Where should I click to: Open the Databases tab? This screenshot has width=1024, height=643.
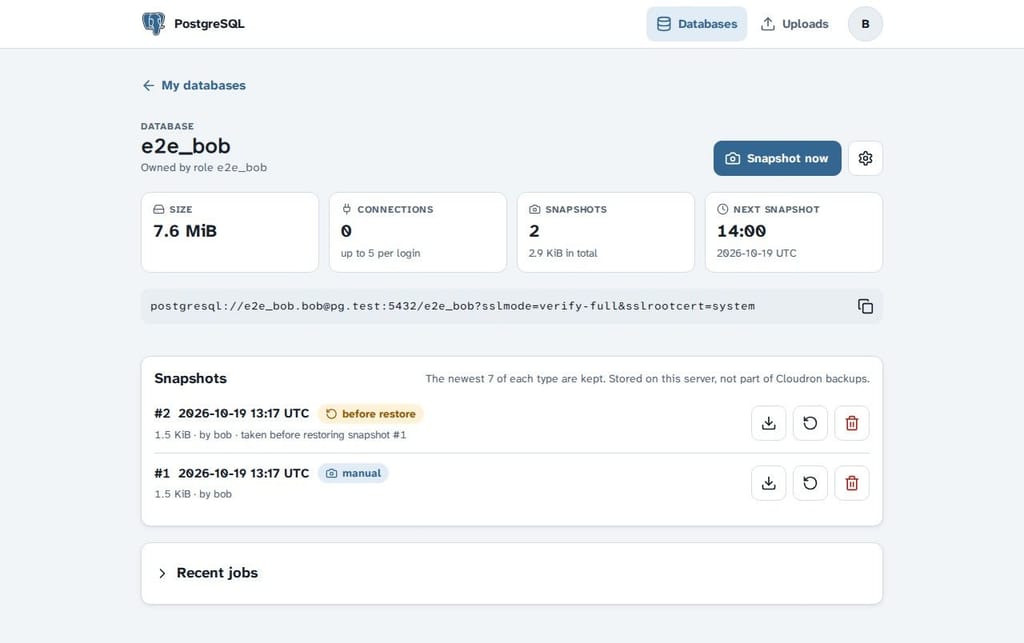[697, 24]
